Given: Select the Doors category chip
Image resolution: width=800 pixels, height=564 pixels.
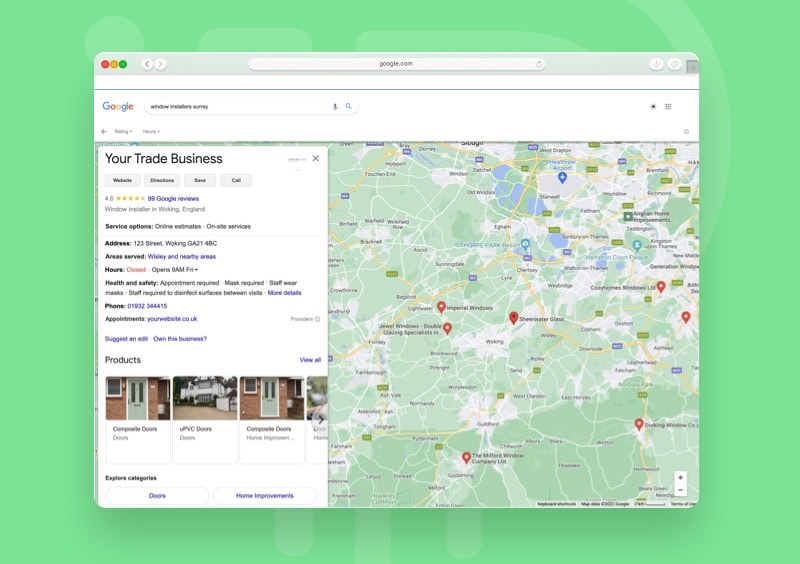Looking at the screenshot, I should (x=157, y=496).
